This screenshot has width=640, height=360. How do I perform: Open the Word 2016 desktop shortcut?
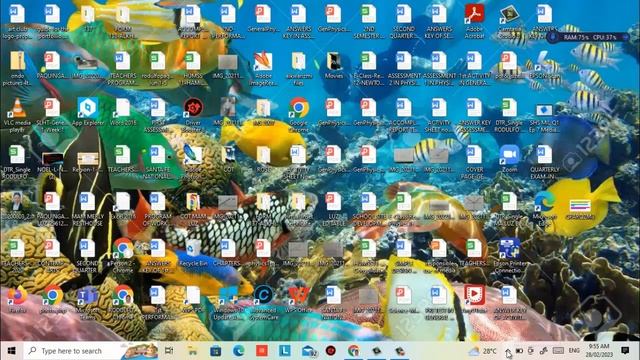coord(122,111)
